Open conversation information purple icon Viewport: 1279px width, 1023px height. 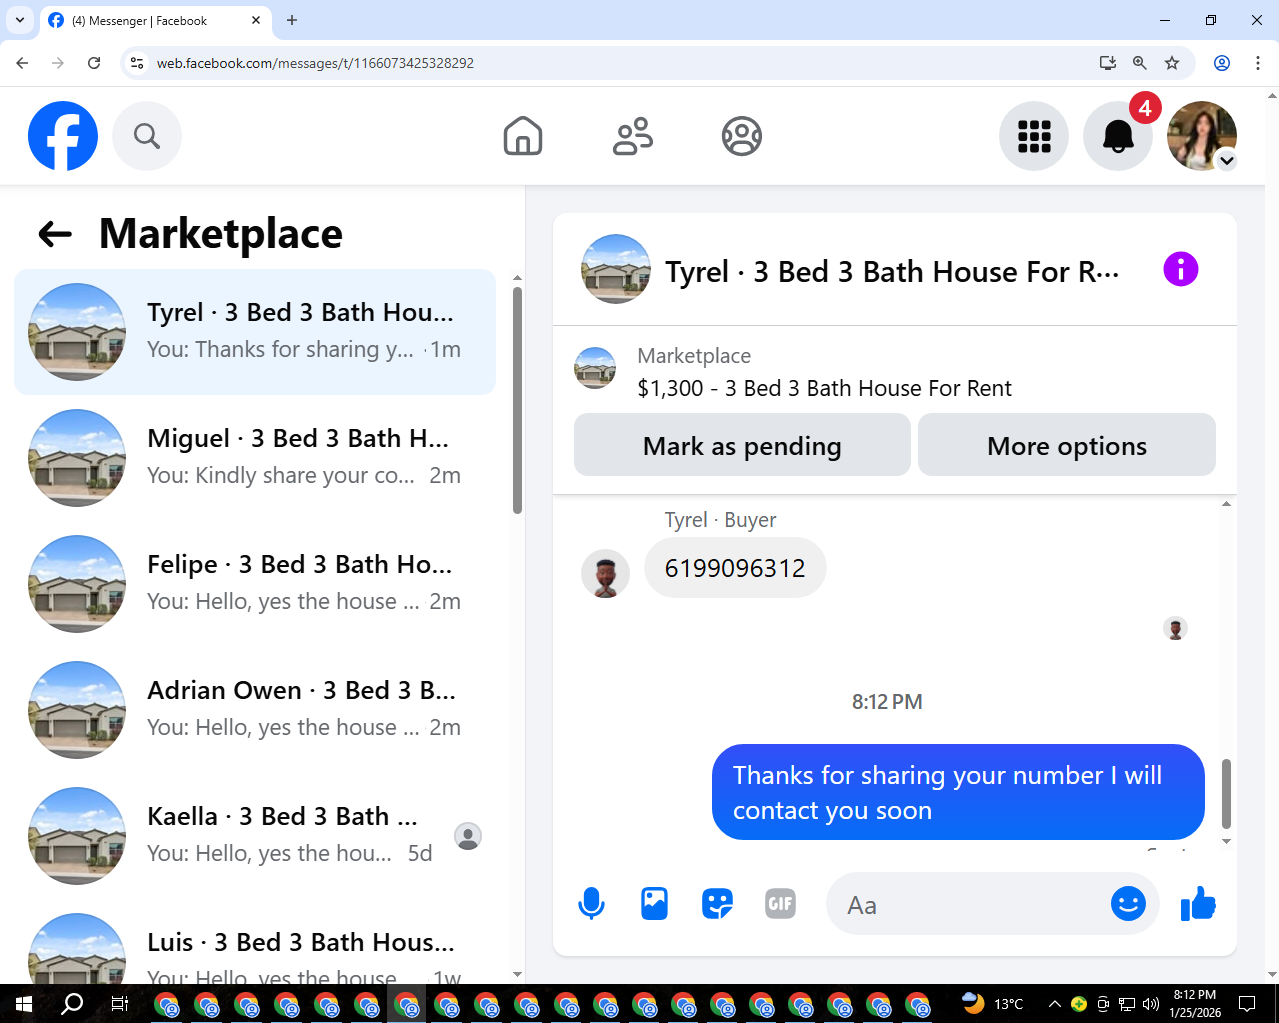pyautogui.click(x=1181, y=269)
